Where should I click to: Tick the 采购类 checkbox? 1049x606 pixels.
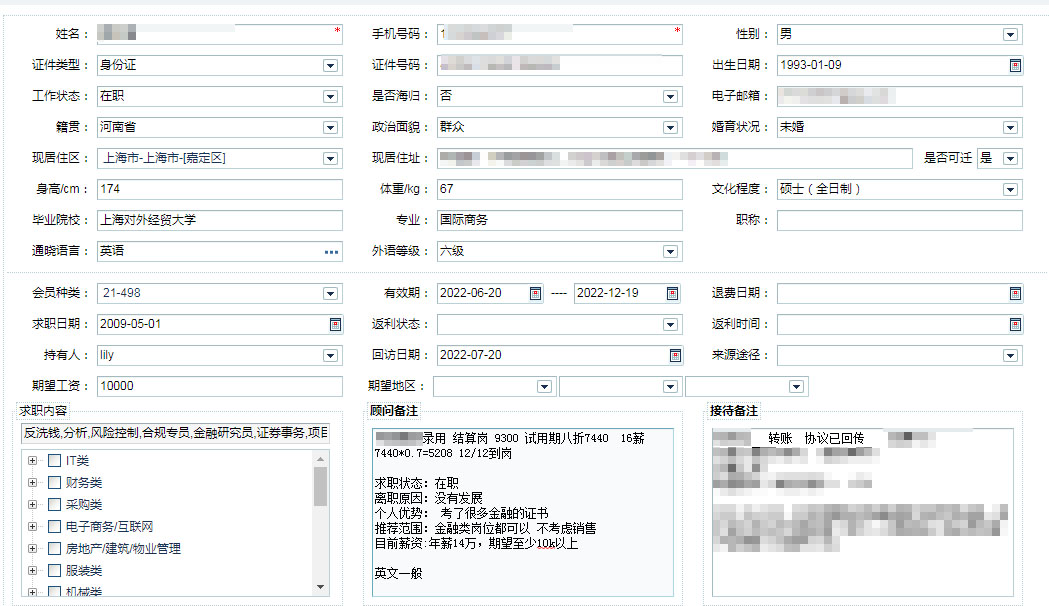coord(55,505)
